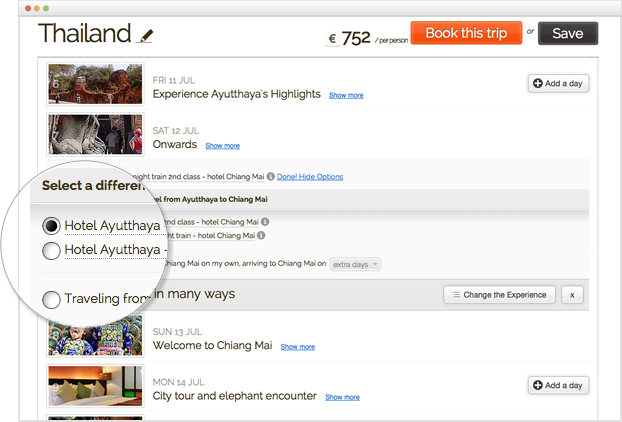The image size is (622, 422).
Task: Expand Show more for Onwards
Action: [222, 146]
